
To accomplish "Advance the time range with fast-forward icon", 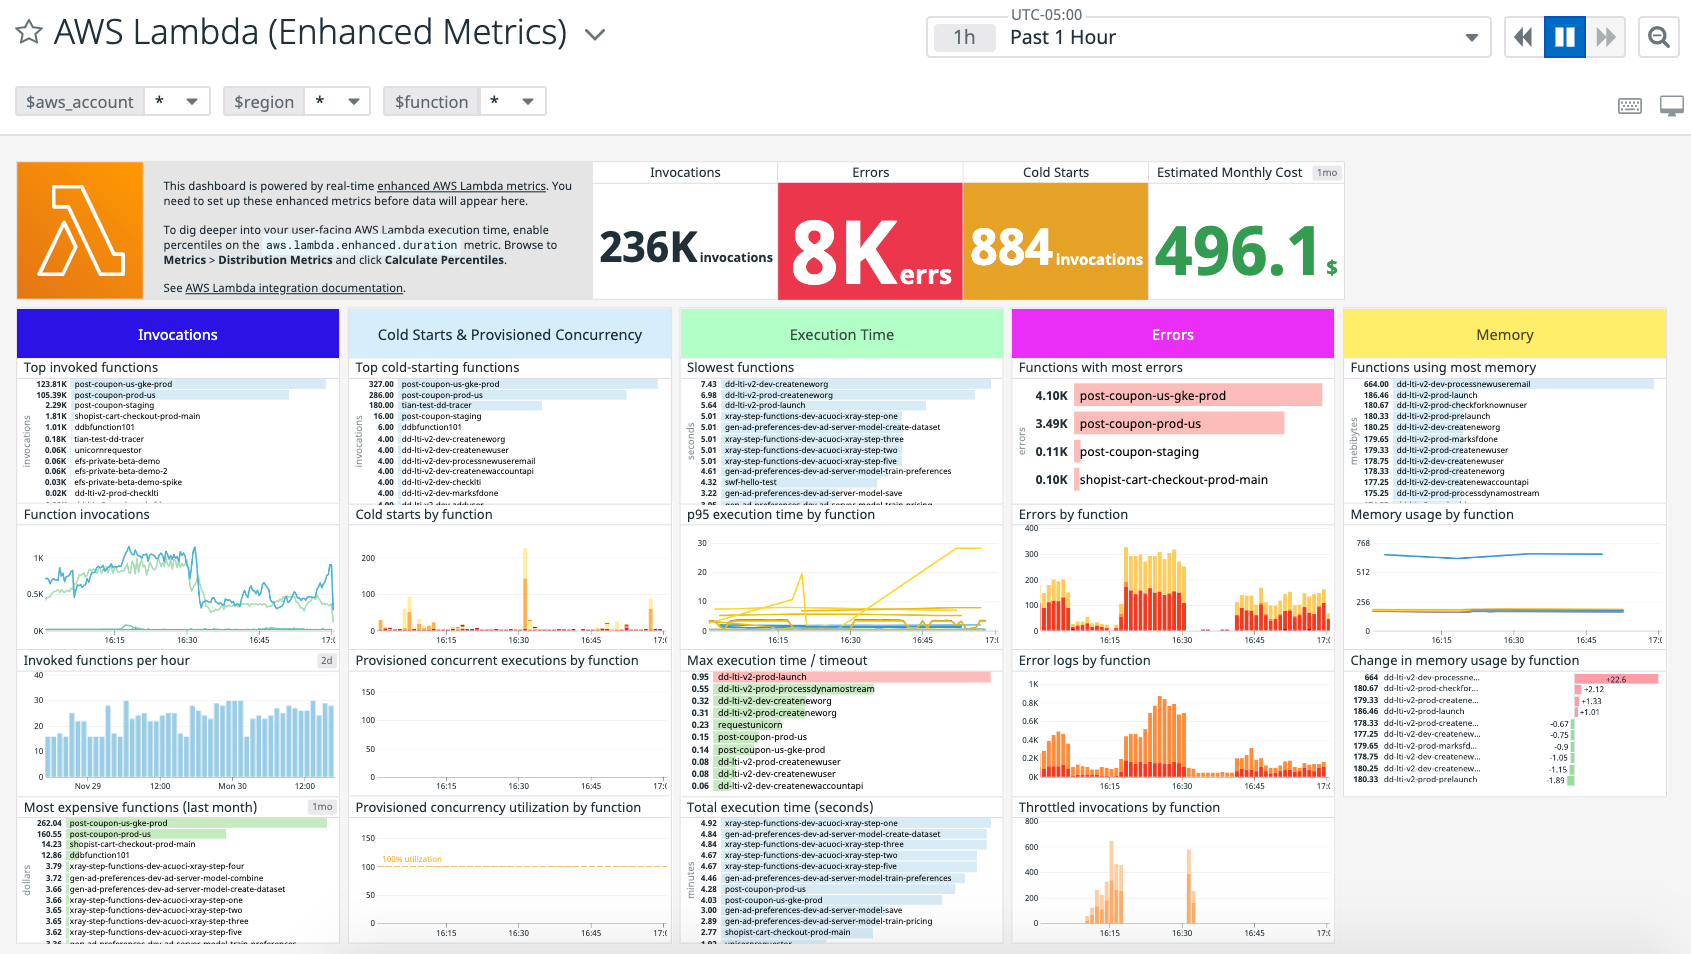I will pyautogui.click(x=1606, y=36).
